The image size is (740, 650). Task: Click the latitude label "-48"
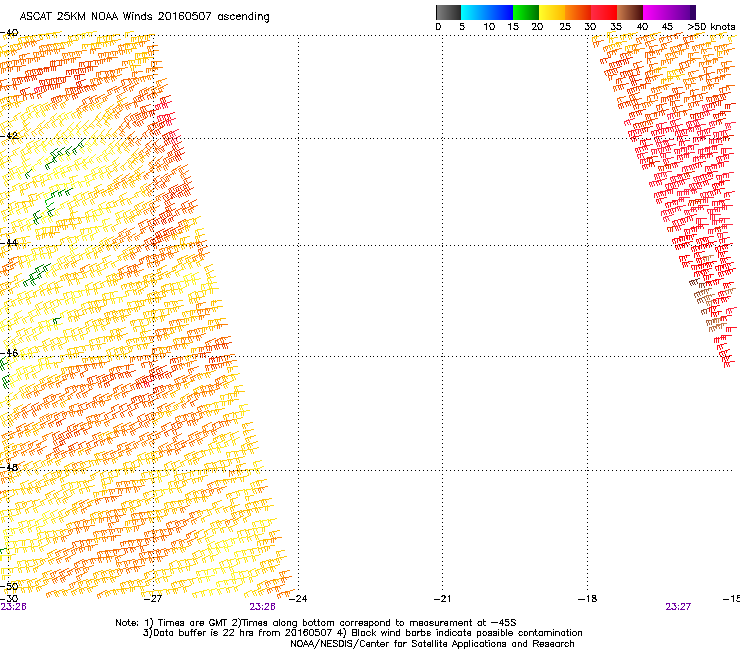(x=9, y=467)
